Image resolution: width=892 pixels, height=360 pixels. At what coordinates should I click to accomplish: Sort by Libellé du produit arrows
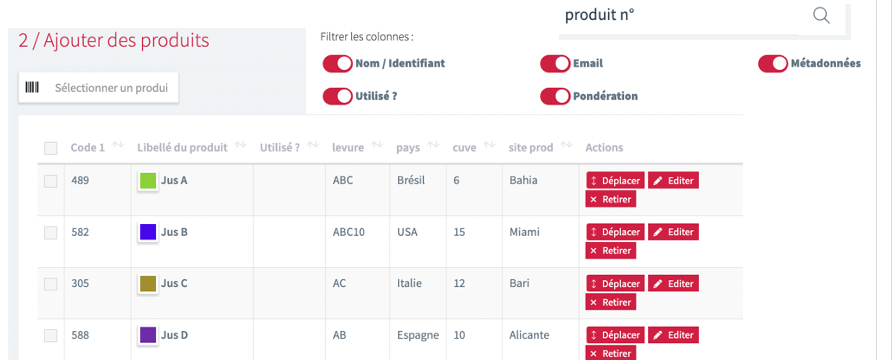pos(241,146)
